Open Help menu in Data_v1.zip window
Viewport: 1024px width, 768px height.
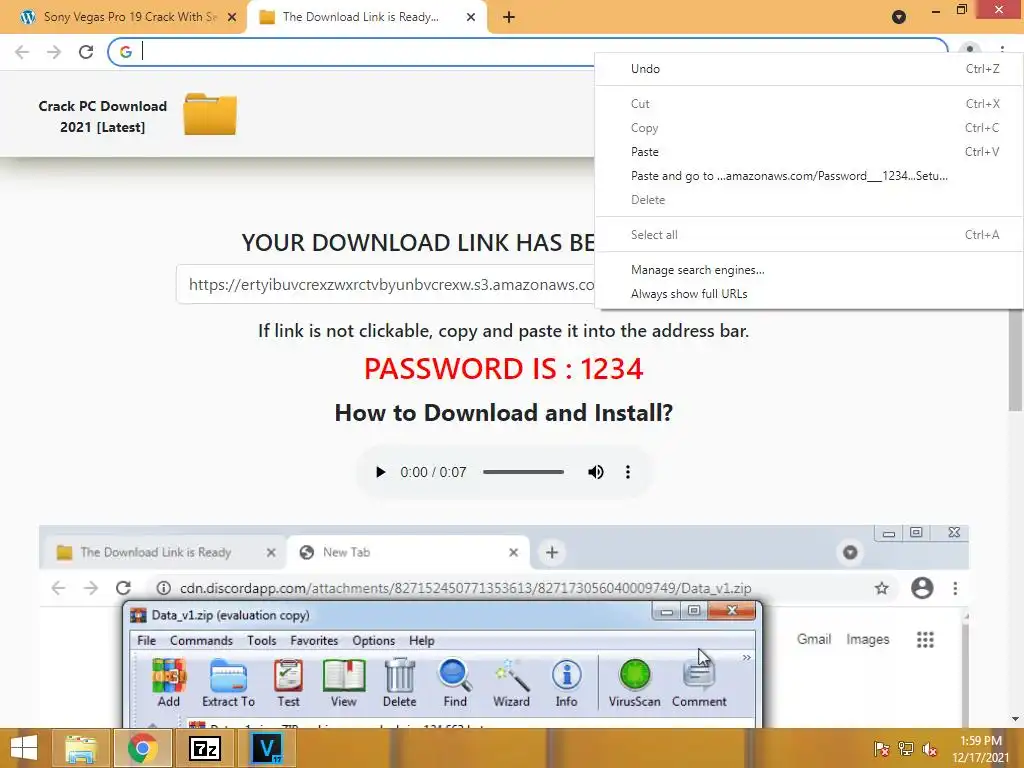pyautogui.click(x=421, y=641)
